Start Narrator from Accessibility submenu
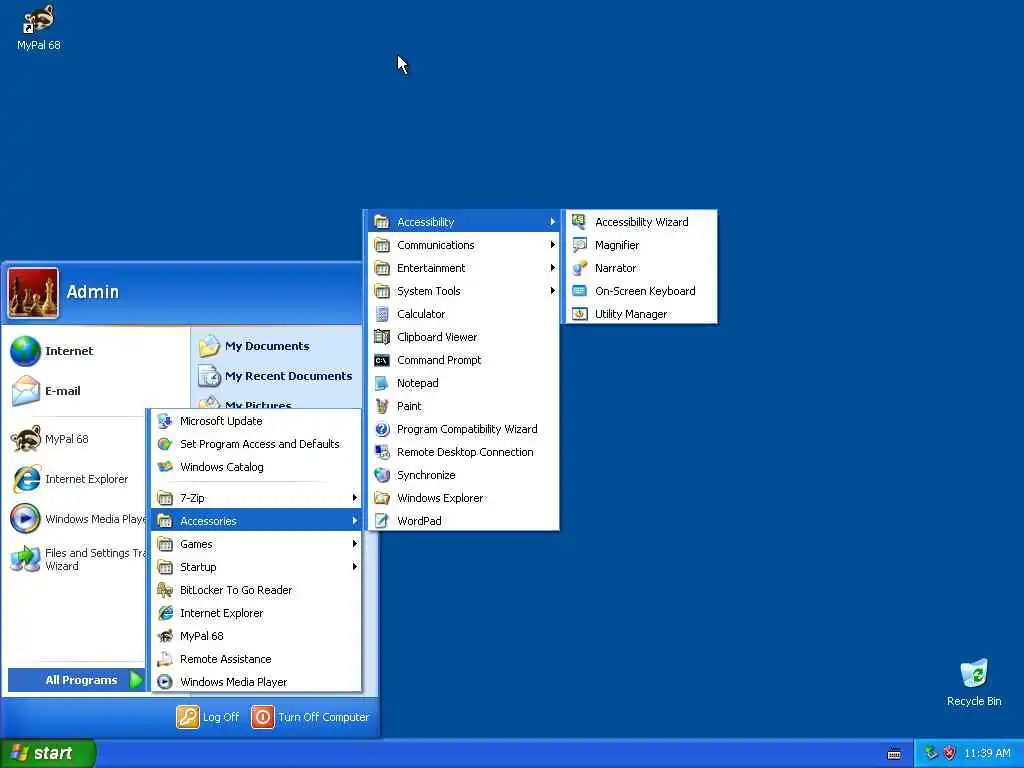This screenshot has height=768, width=1024. 641,268
